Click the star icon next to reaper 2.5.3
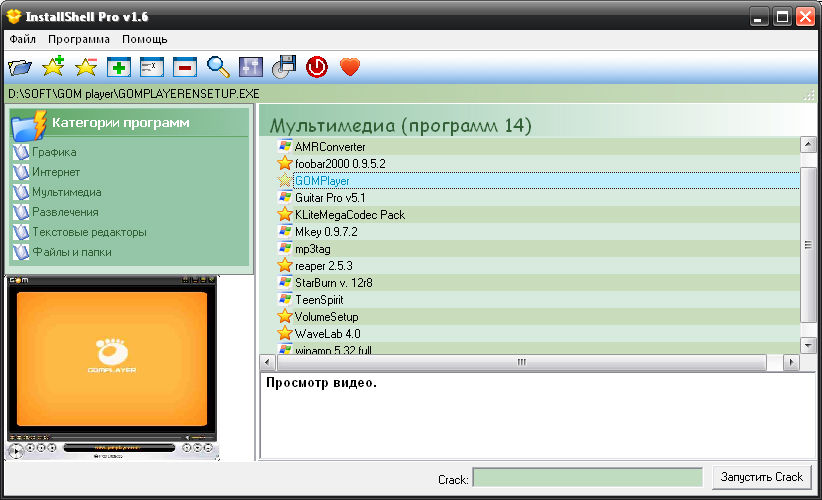 point(285,265)
